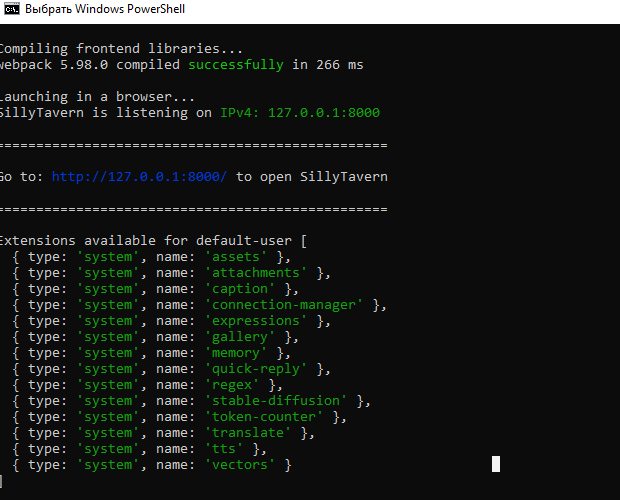Click the 'token-counter' extension name
The image size is (620, 500).
coord(264,417)
